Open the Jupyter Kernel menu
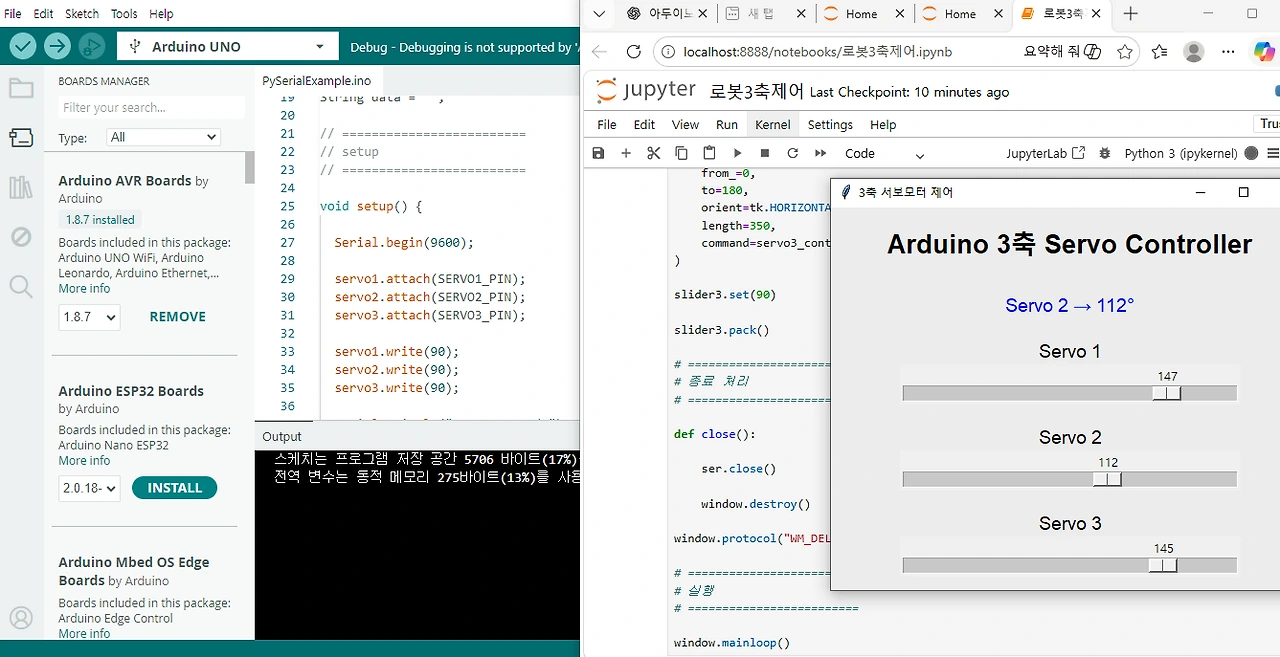Image resolution: width=1280 pixels, height=657 pixels. click(773, 125)
